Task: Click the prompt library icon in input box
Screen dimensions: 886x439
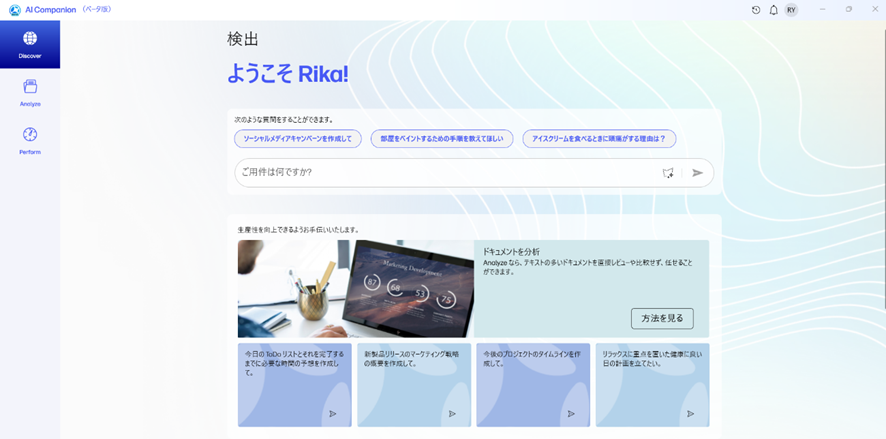Action: 668,173
